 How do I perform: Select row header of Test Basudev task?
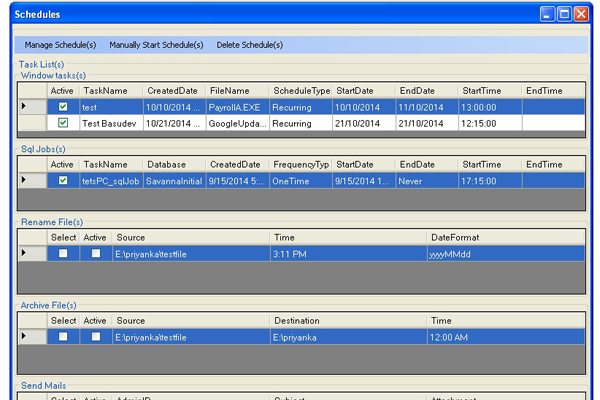click(x=33, y=123)
